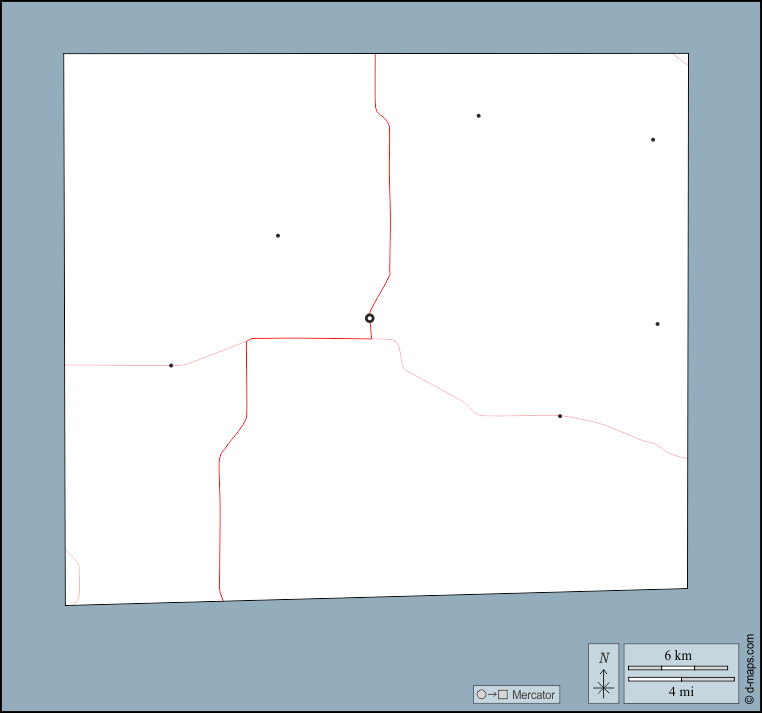
Task: Click the ringed main city marker
Action: pos(369,318)
